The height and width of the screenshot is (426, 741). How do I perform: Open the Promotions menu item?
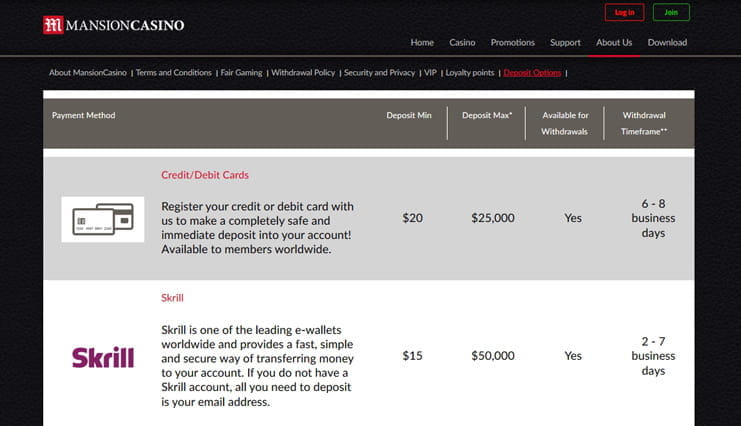[x=513, y=43]
